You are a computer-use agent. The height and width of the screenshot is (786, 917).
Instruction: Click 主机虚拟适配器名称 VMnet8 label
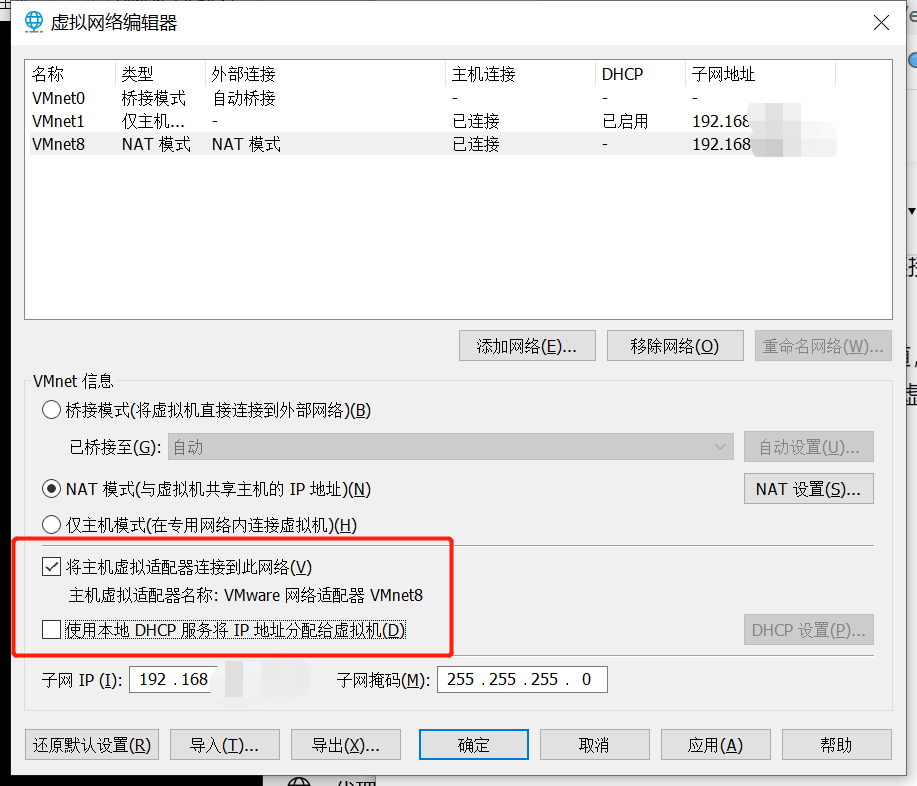click(246, 595)
